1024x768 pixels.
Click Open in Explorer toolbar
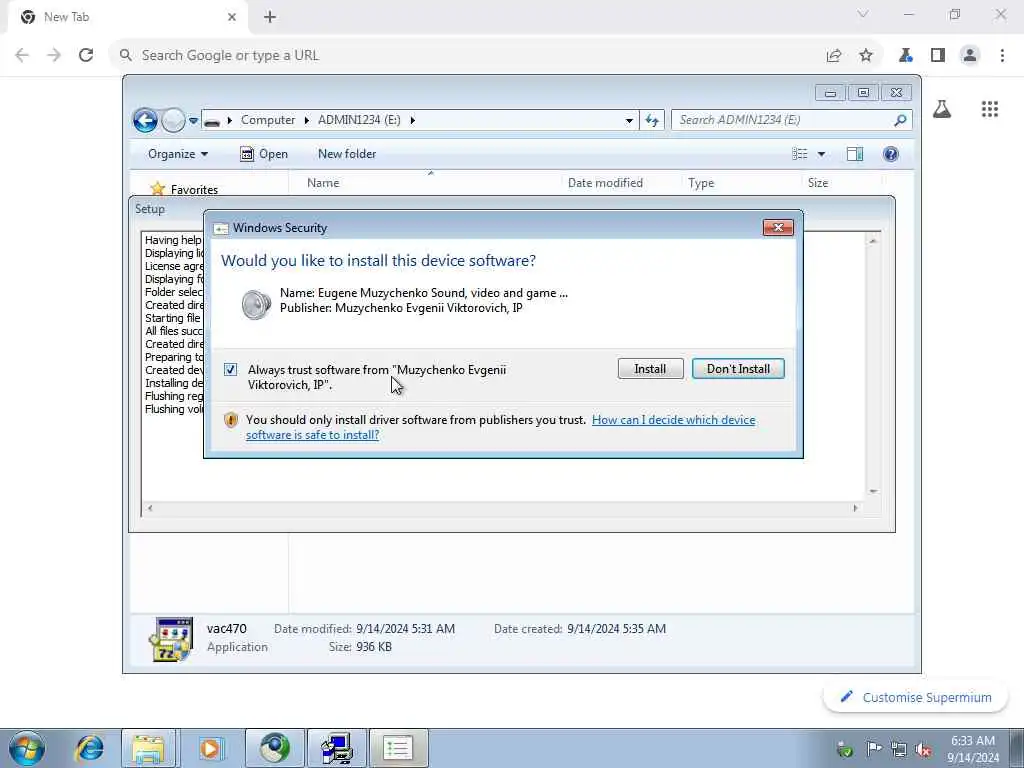coord(264,154)
